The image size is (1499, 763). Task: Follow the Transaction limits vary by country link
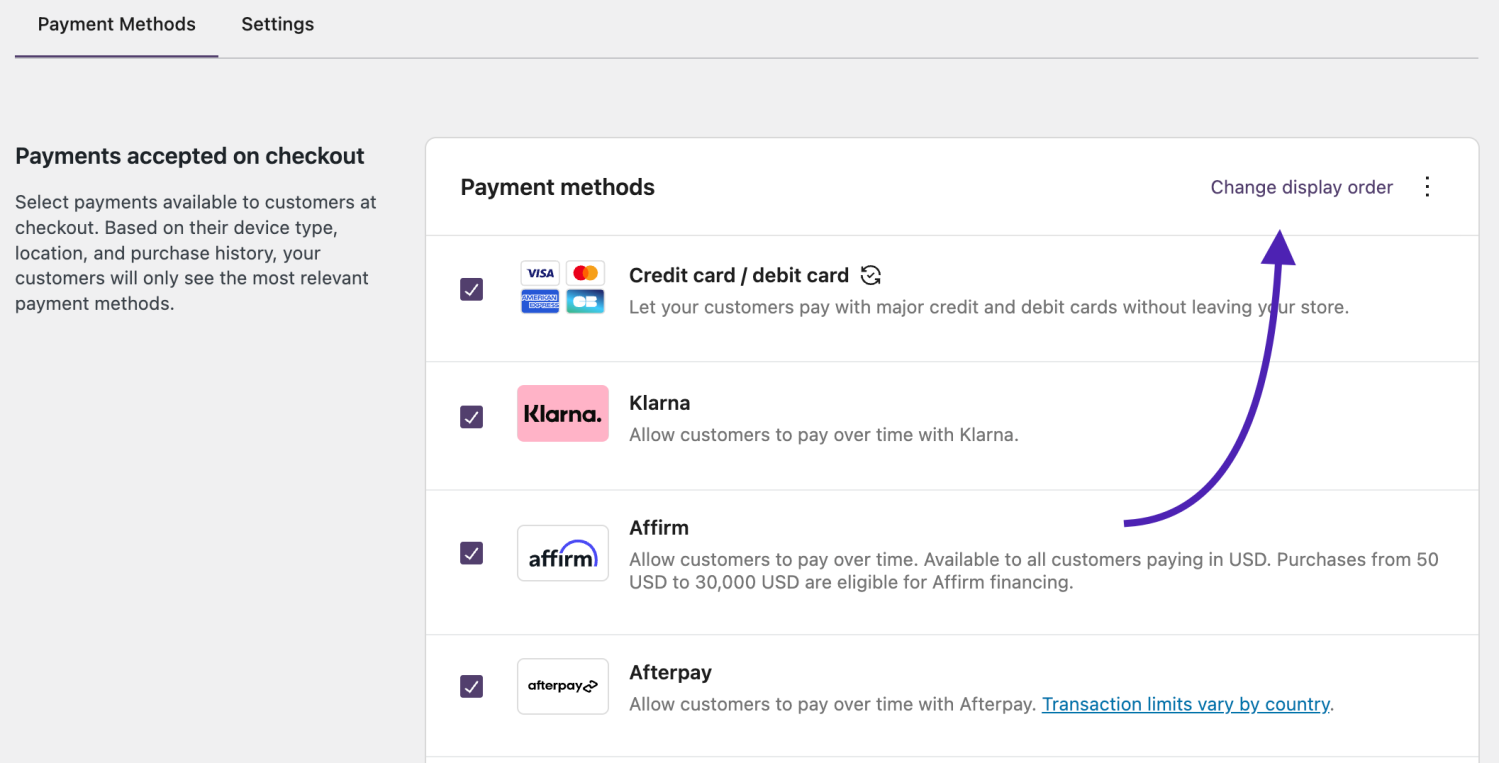(1185, 704)
